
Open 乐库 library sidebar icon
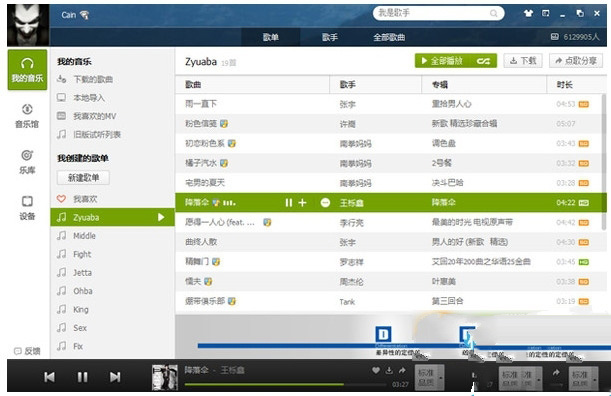(27, 162)
